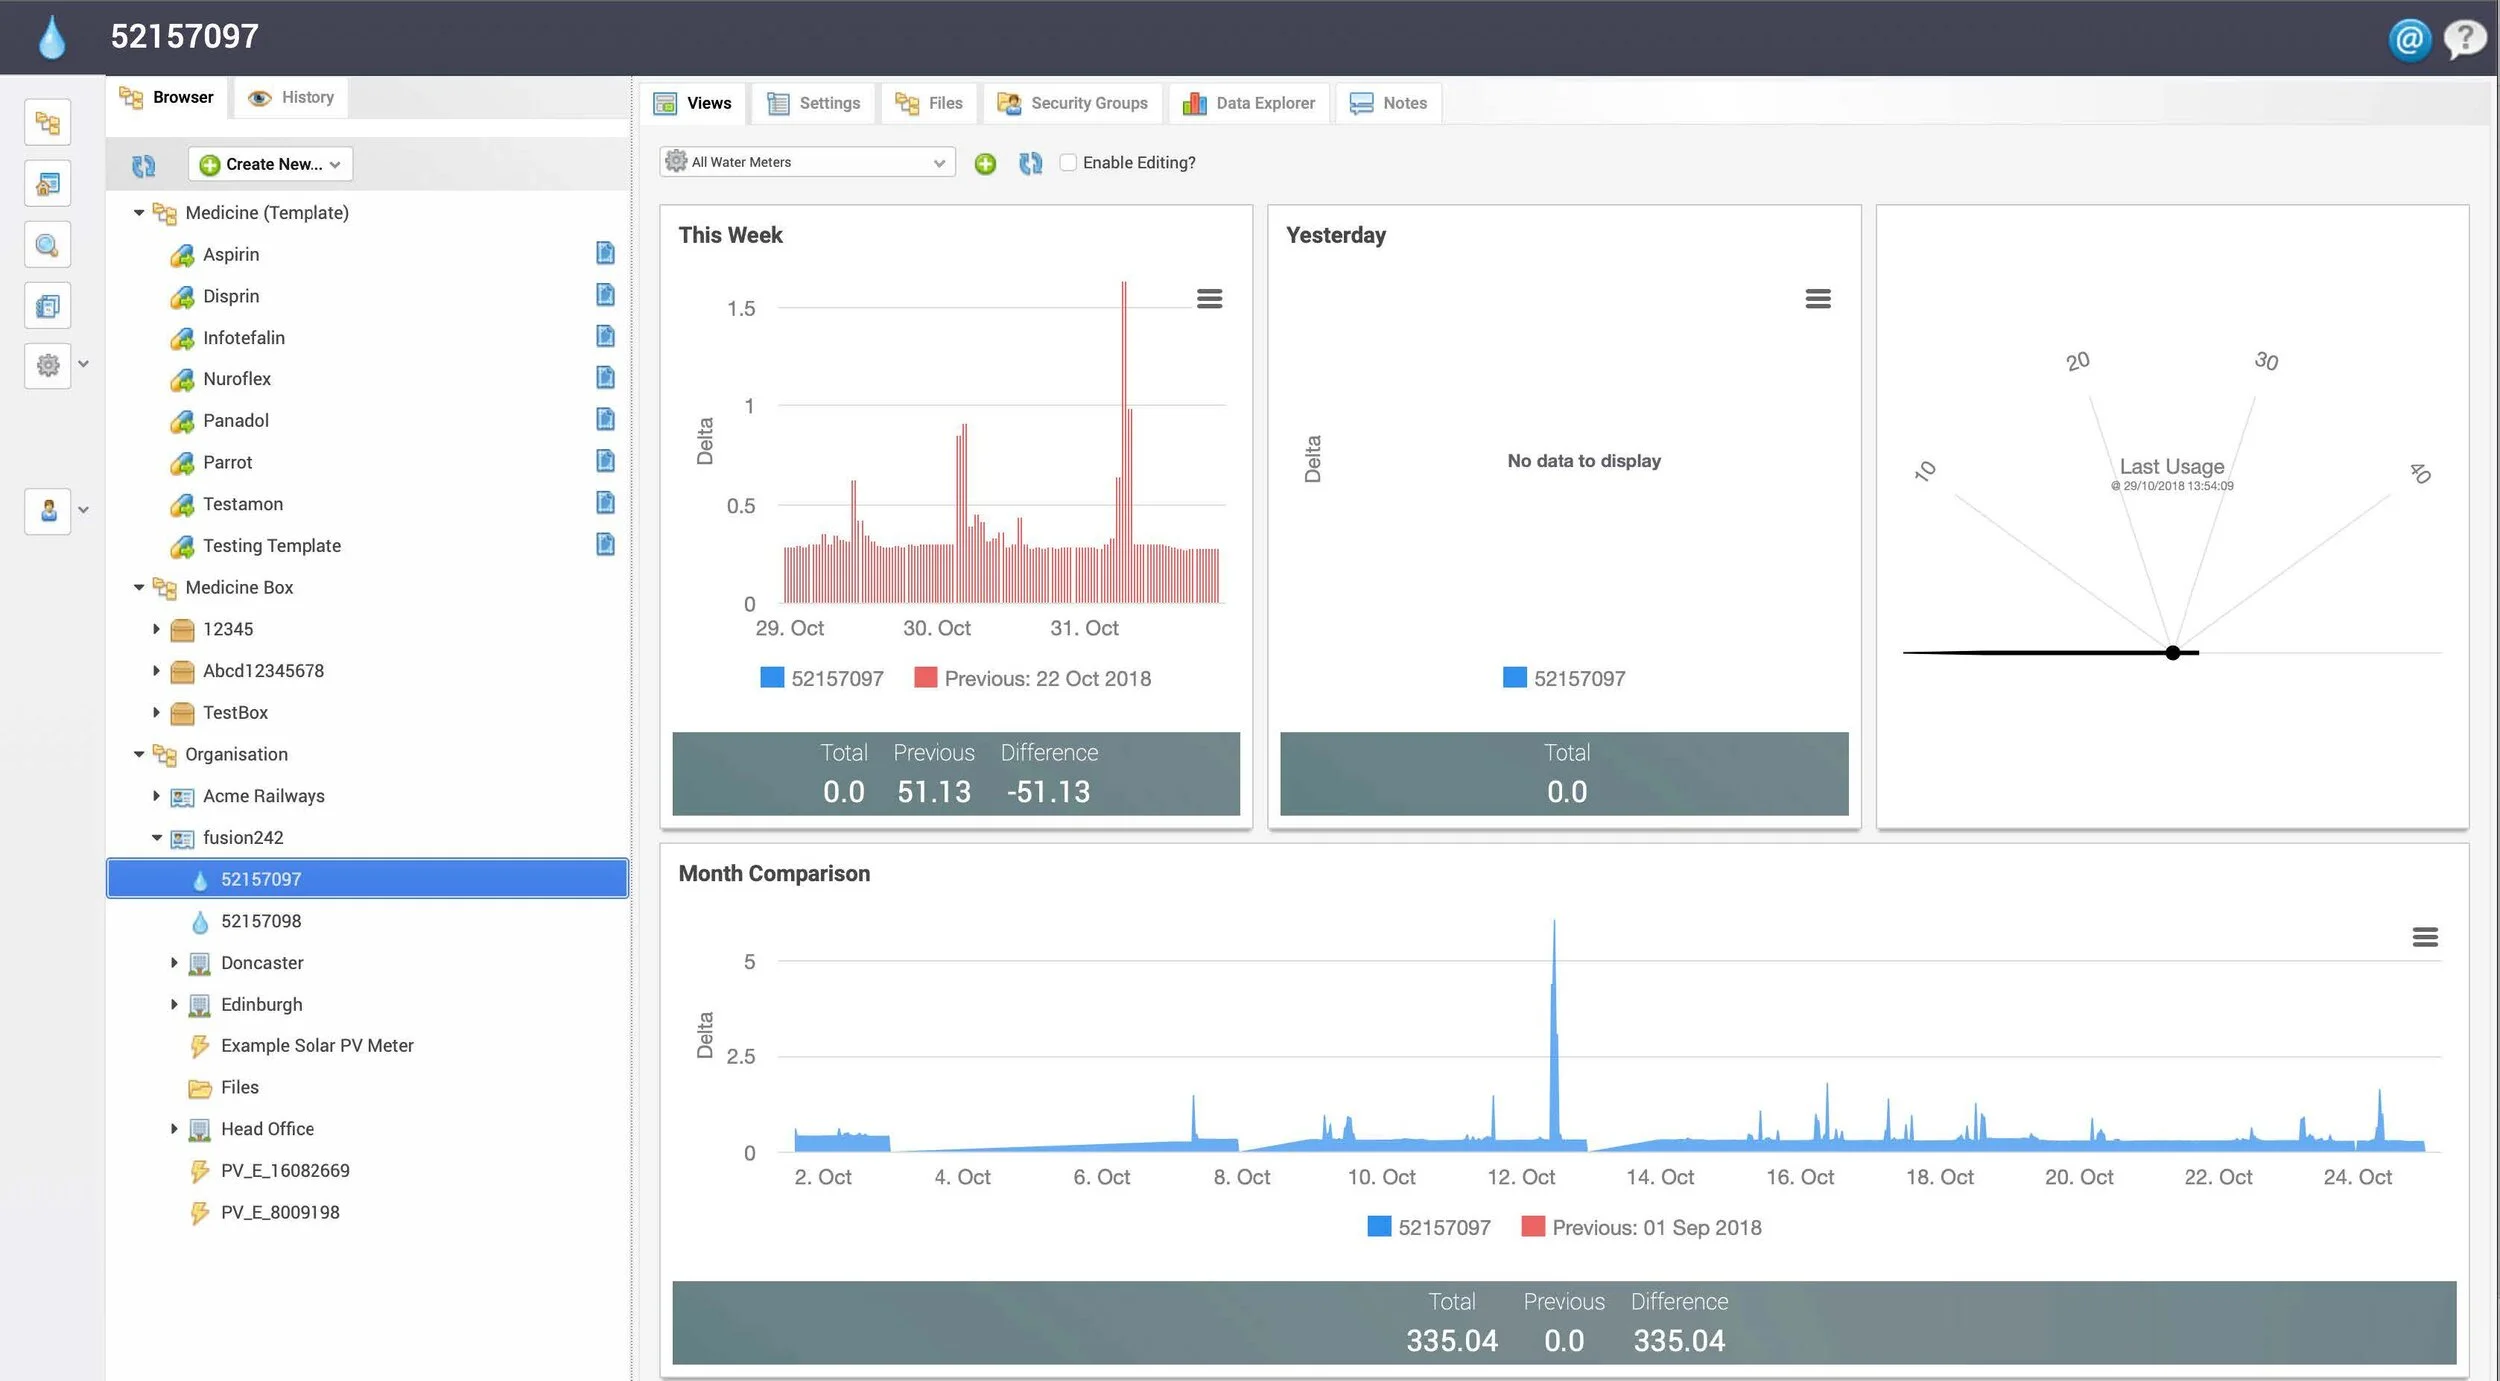This screenshot has height=1381, width=2500.
Task: Click the Create New... button
Action: tap(270, 164)
